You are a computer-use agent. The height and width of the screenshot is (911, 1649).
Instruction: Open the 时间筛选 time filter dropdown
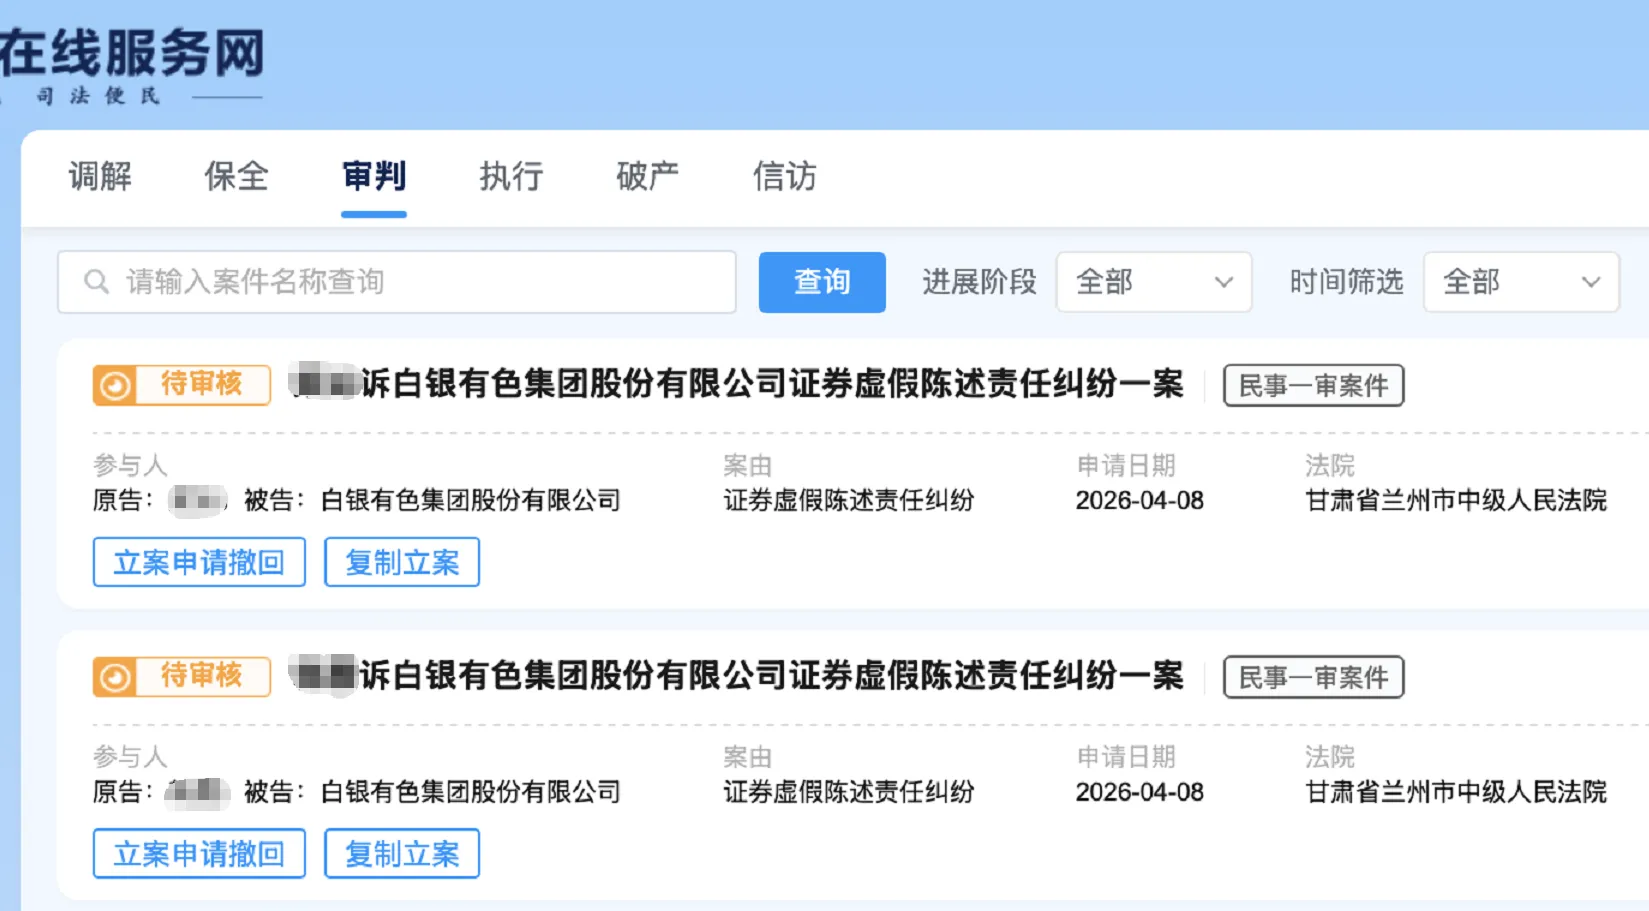coord(1520,282)
